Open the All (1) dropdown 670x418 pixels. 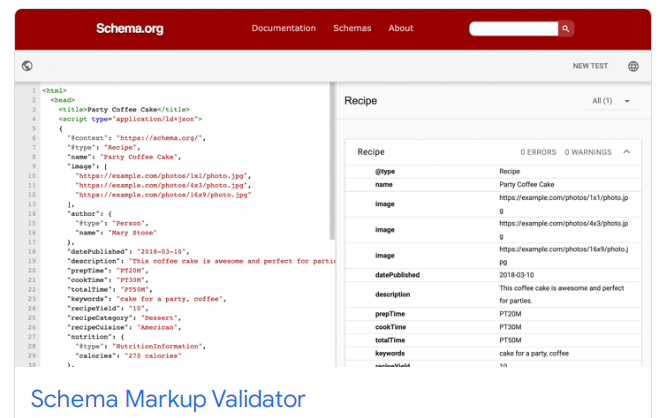(x=612, y=101)
